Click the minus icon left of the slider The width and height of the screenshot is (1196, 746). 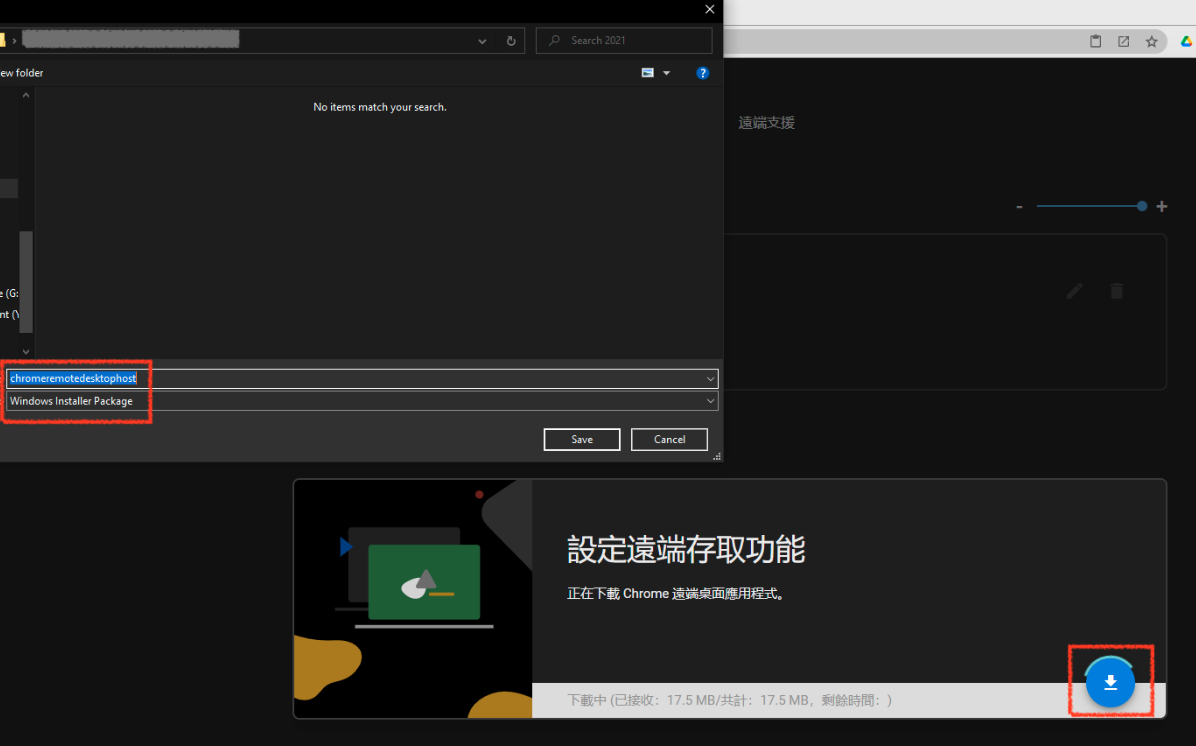coord(1019,206)
